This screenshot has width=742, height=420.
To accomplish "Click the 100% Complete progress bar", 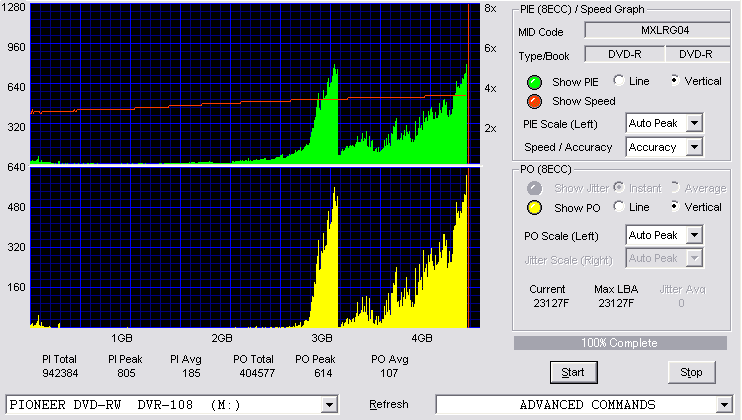I will (620, 343).
